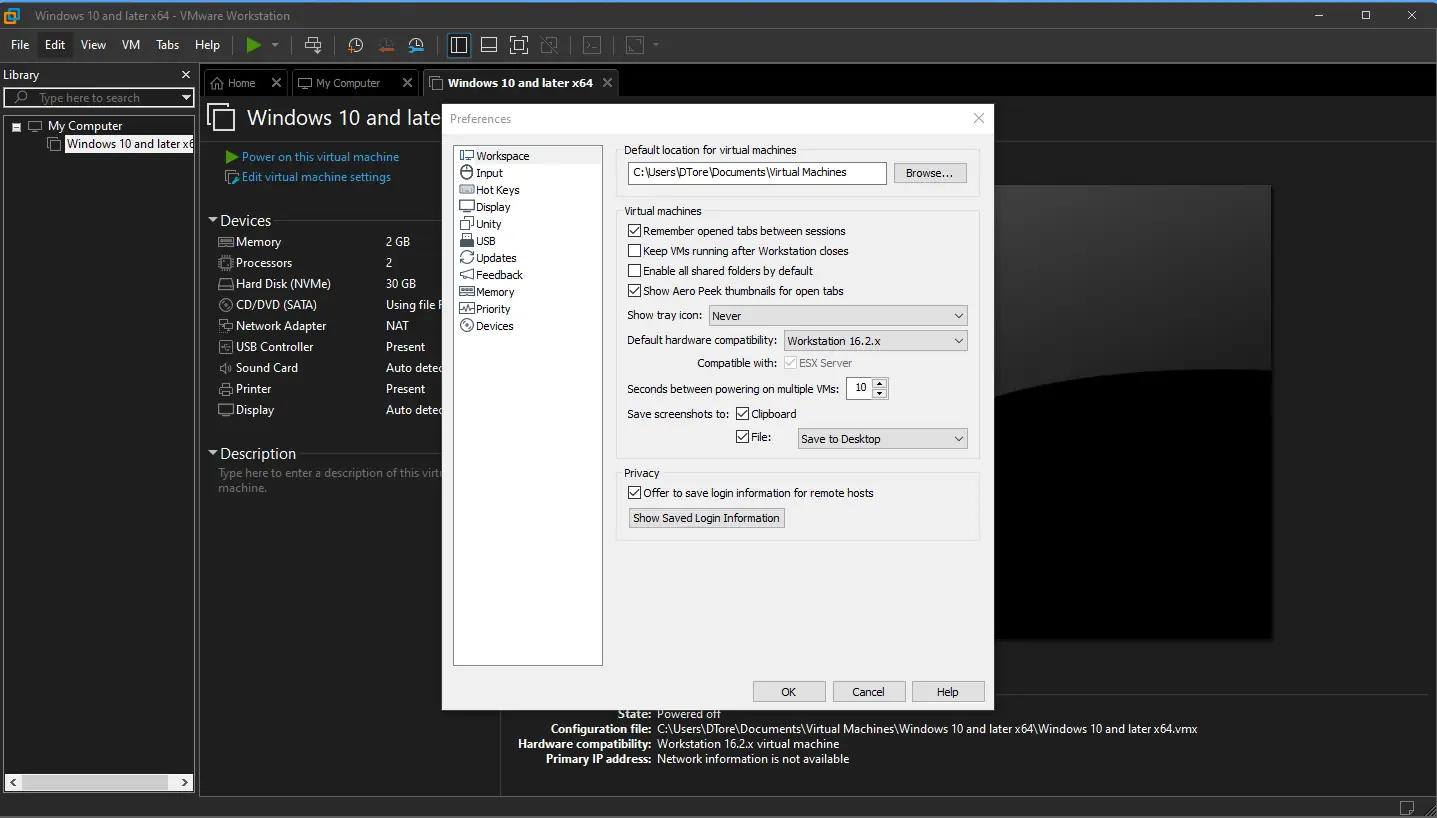This screenshot has height=818, width=1437.
Task: Open the Feedback category in Preferences
Action: tap(499, 275)
